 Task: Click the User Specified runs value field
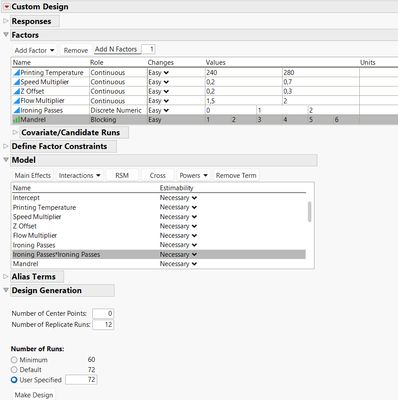coord(81,379)
